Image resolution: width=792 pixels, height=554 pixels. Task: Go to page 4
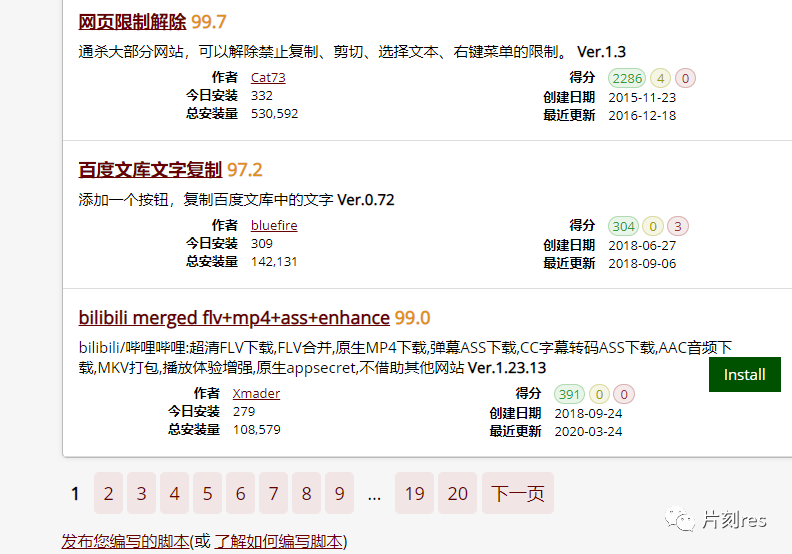(x=174, y=493)
